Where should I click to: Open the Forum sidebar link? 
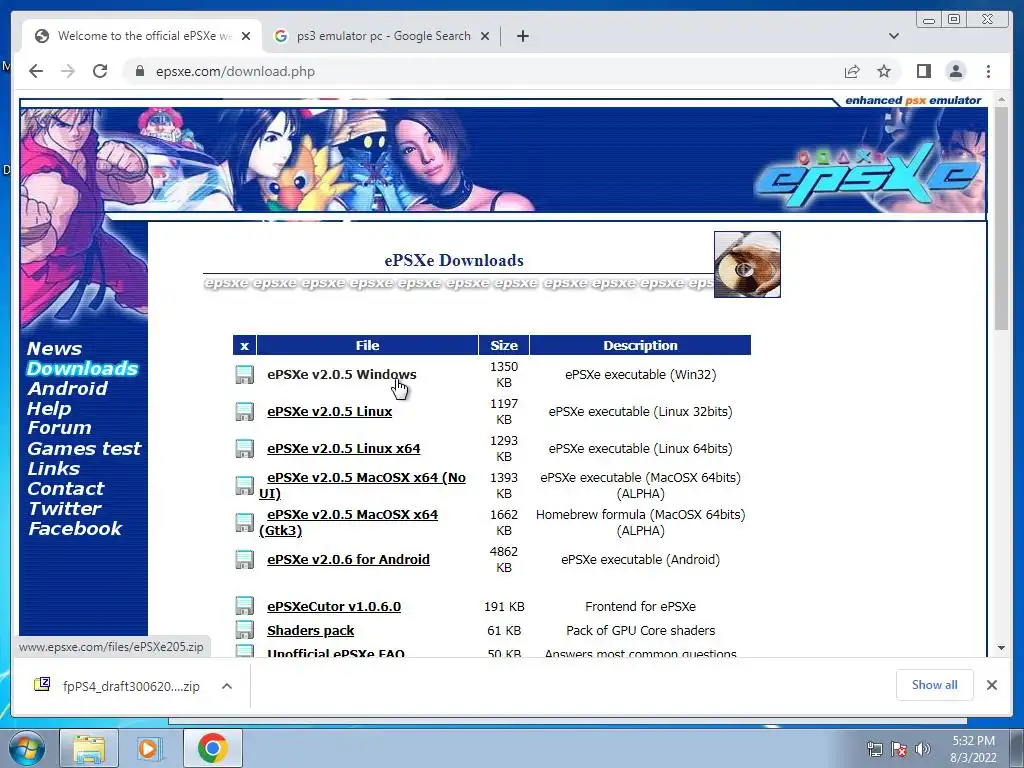click(x=59, y=428)
